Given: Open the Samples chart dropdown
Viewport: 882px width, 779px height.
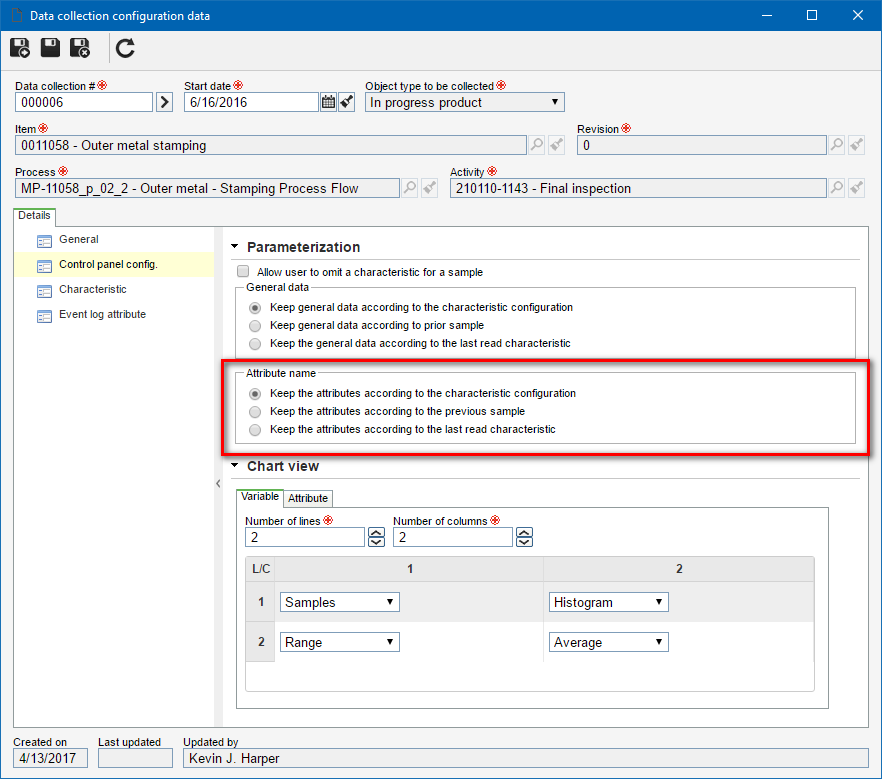Looking at the screenshot, I should coord(340,602).
